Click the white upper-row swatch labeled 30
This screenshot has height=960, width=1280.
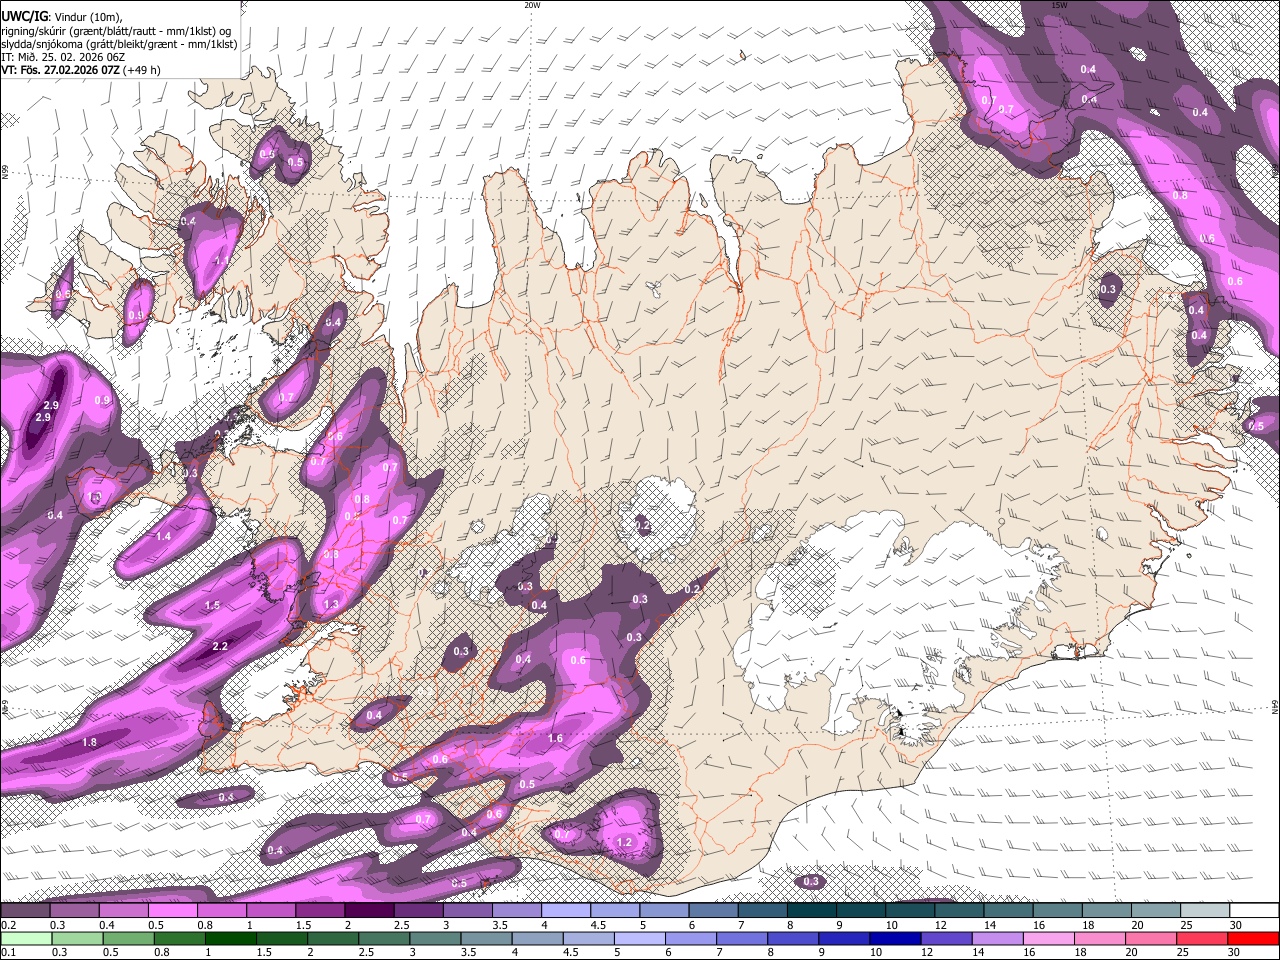click(1254, 911)
